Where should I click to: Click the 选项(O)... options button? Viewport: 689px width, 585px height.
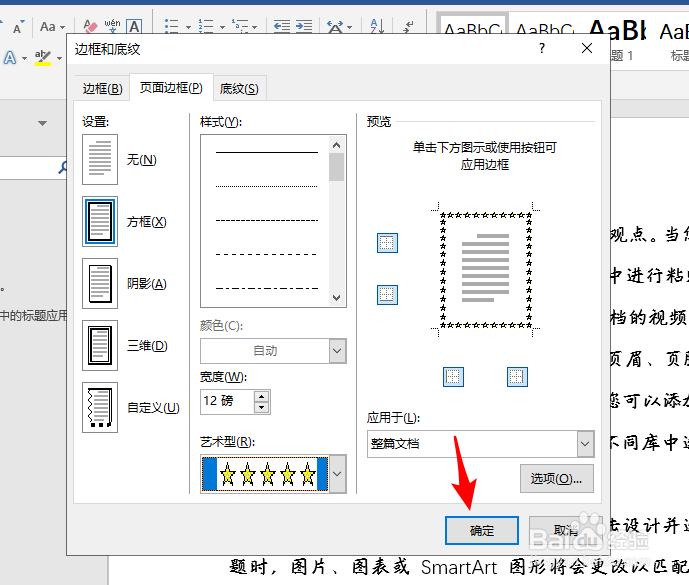click(556, 478)
